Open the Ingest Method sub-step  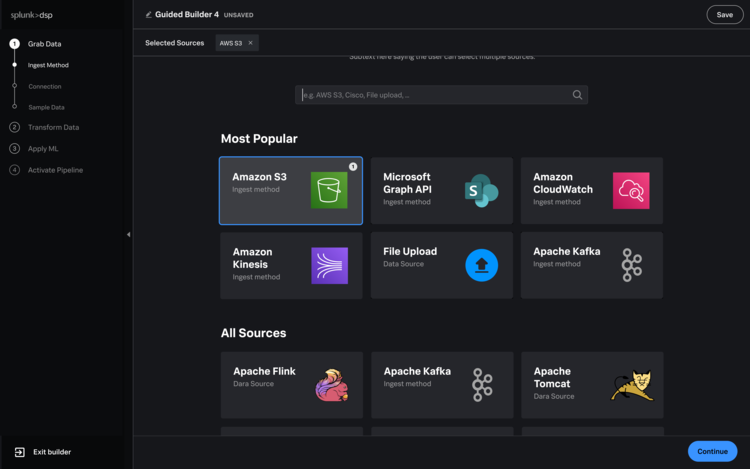[x=48, y=65]
